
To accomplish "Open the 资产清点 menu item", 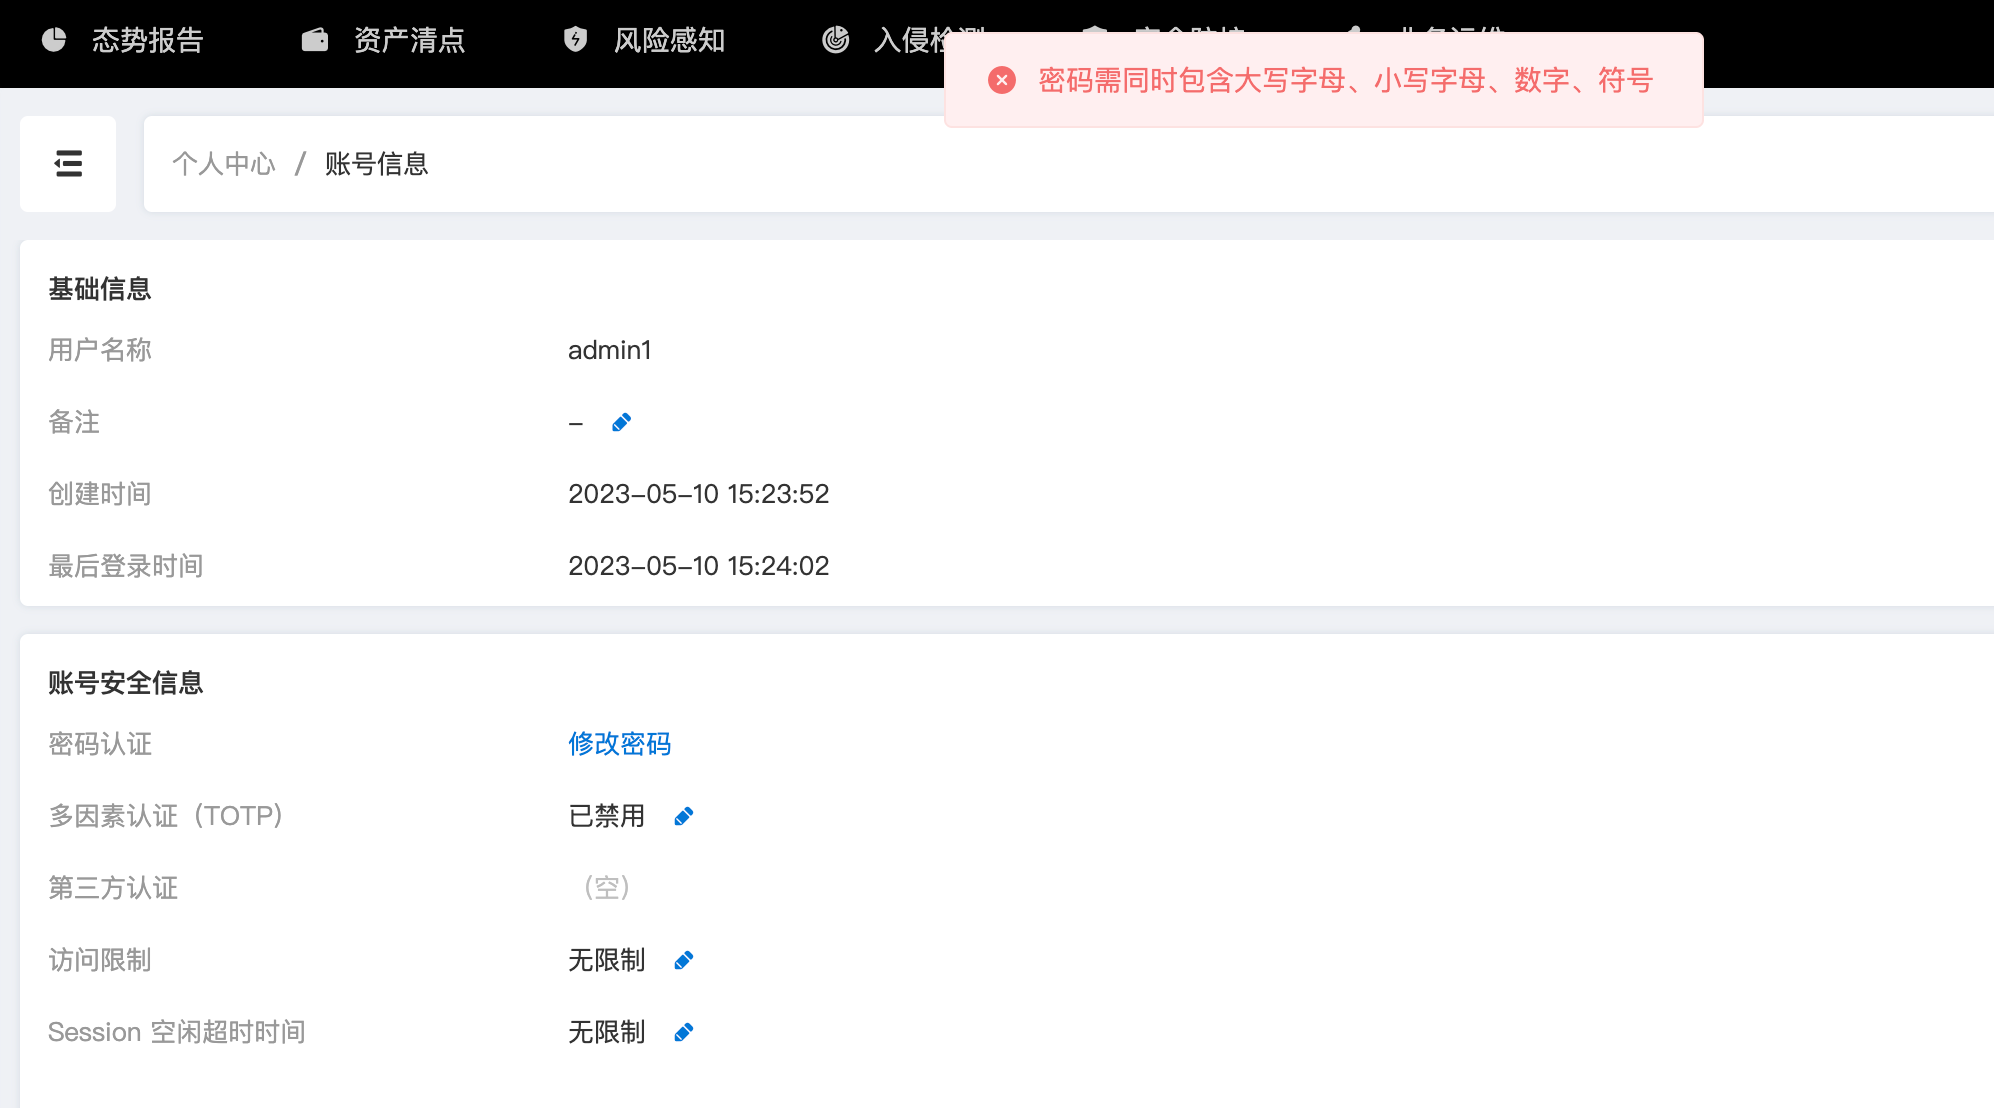I will pyautogui.click(x=409, y=40).
